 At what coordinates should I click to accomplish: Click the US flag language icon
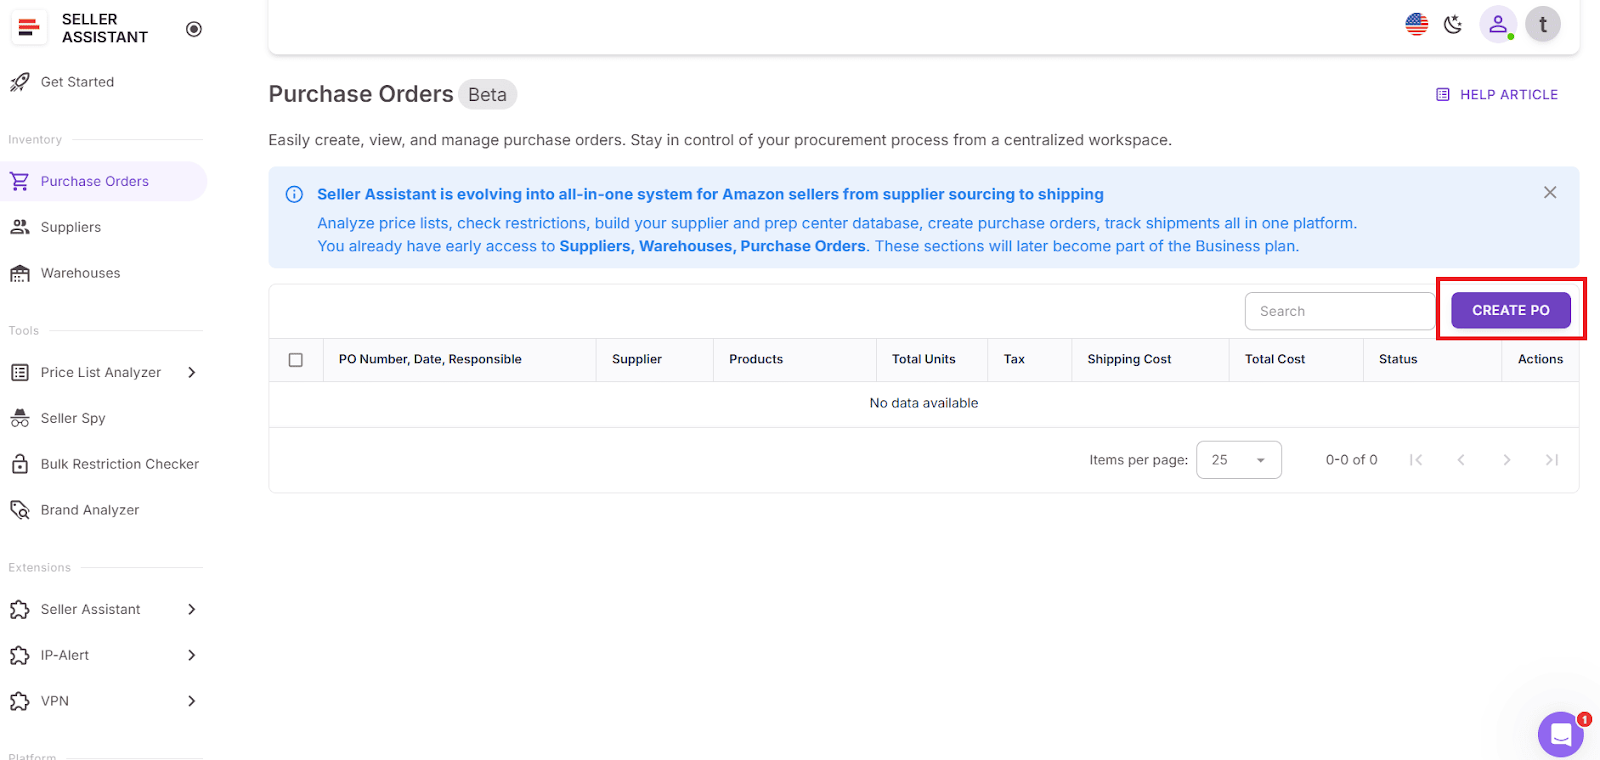1416,24
